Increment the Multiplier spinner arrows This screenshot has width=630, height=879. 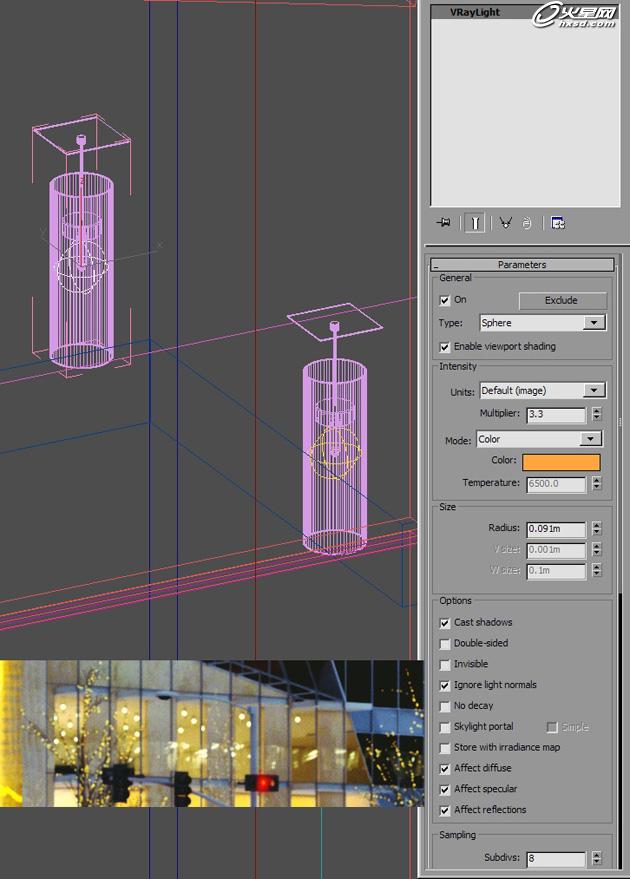(x=597, y=411)
